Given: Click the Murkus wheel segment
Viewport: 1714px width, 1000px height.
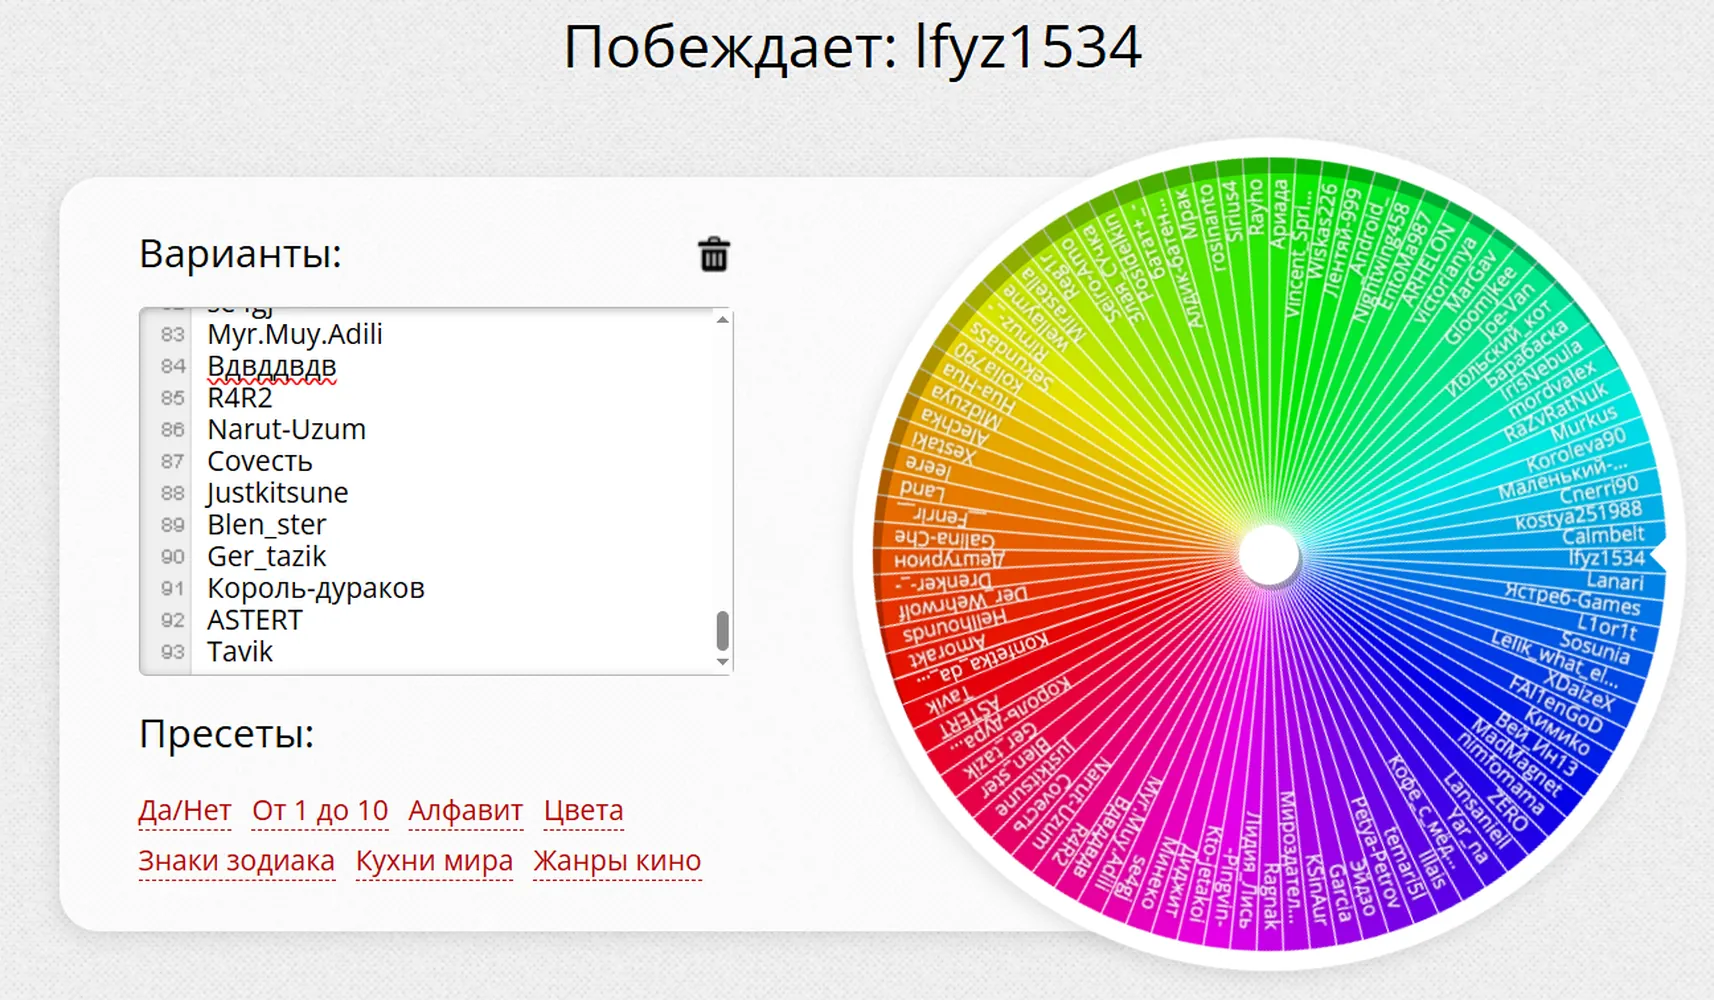Looking at the screenshot, I should [x=1583, y=424].
